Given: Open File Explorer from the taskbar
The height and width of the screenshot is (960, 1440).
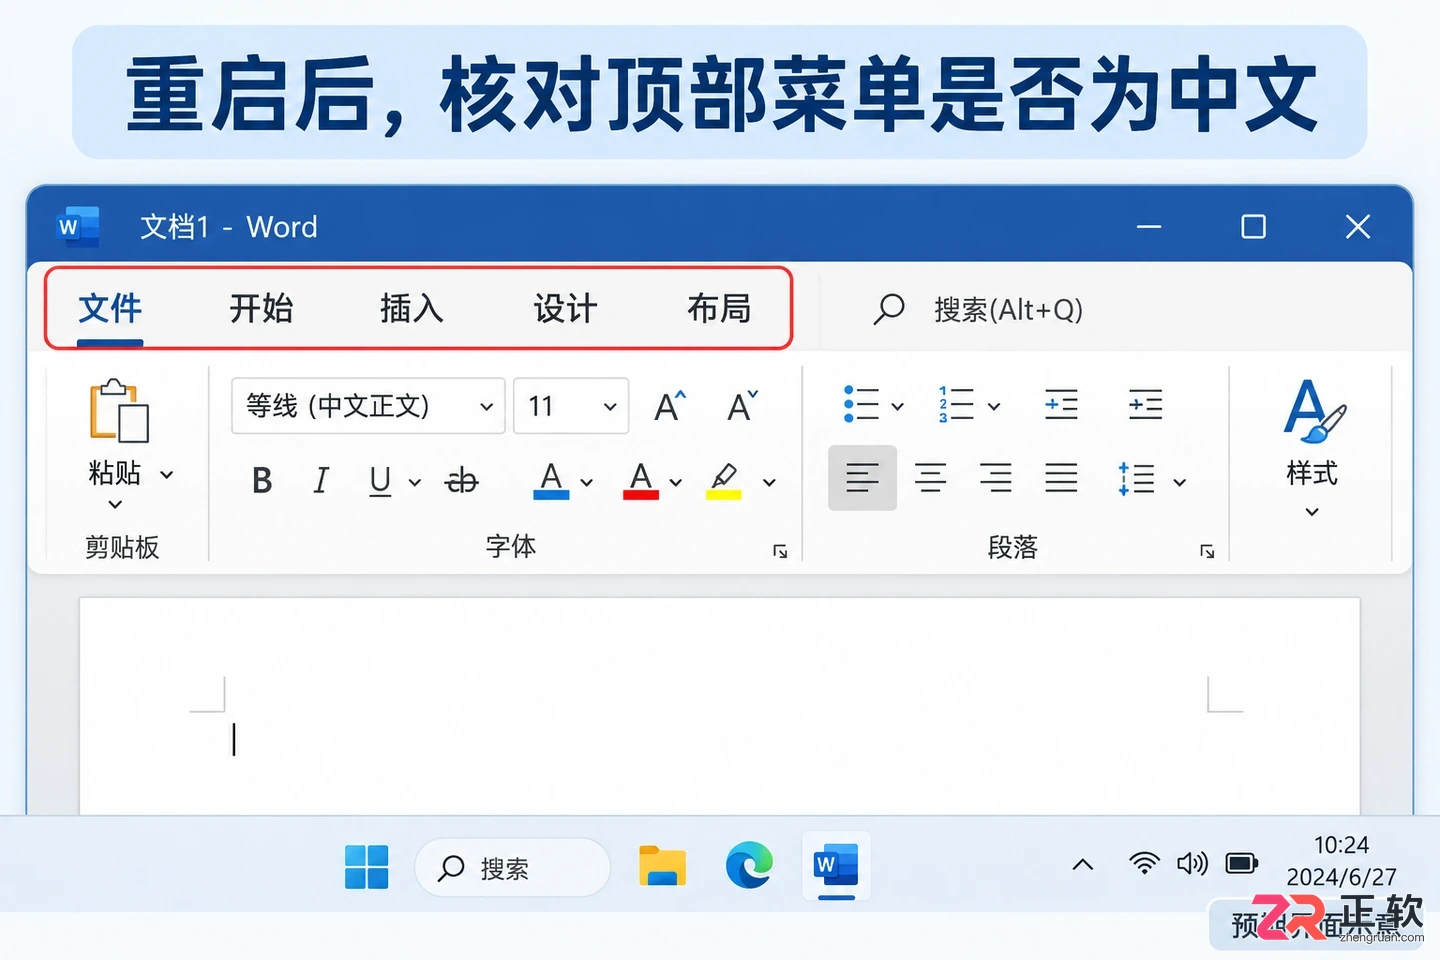Looking at the screenshot, I should point(662,866).
